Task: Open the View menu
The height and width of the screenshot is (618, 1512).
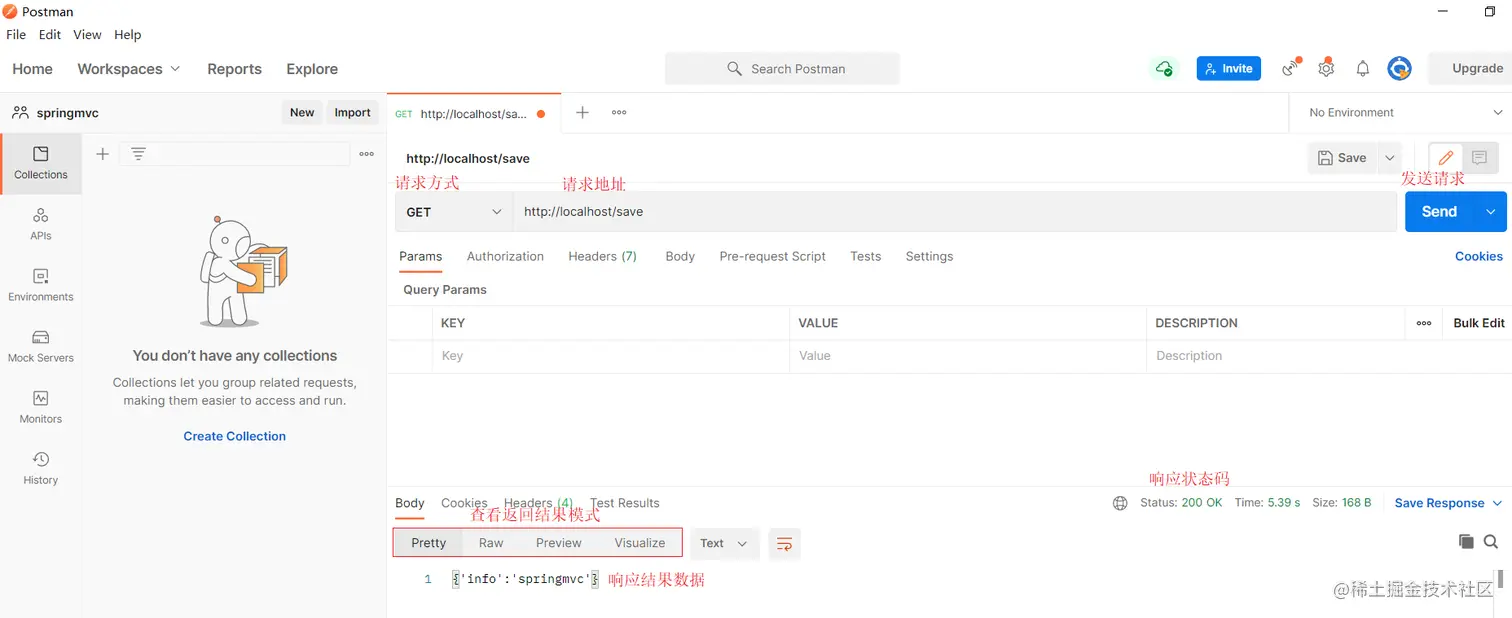Action: point(87,34)
